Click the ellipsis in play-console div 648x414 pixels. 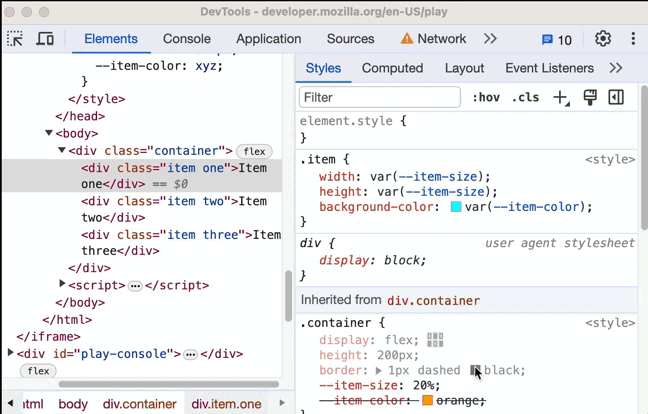click(191, 355)
